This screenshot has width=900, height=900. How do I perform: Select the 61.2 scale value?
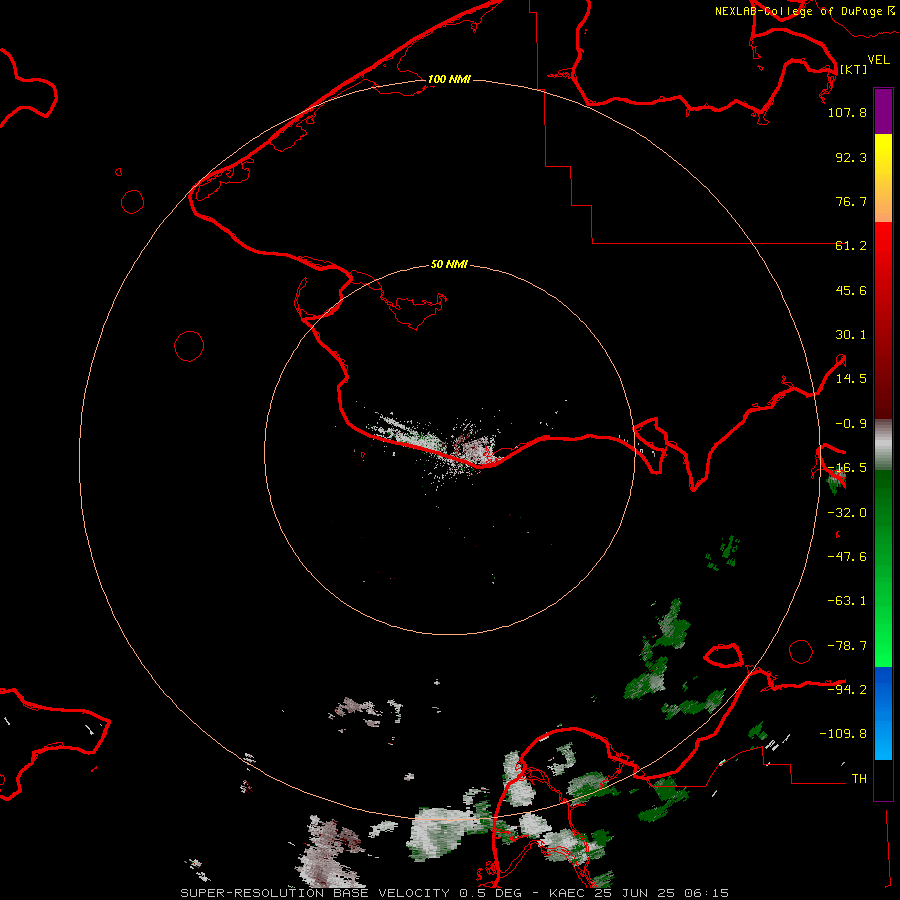pyautogui.click(x=851, y=246)
